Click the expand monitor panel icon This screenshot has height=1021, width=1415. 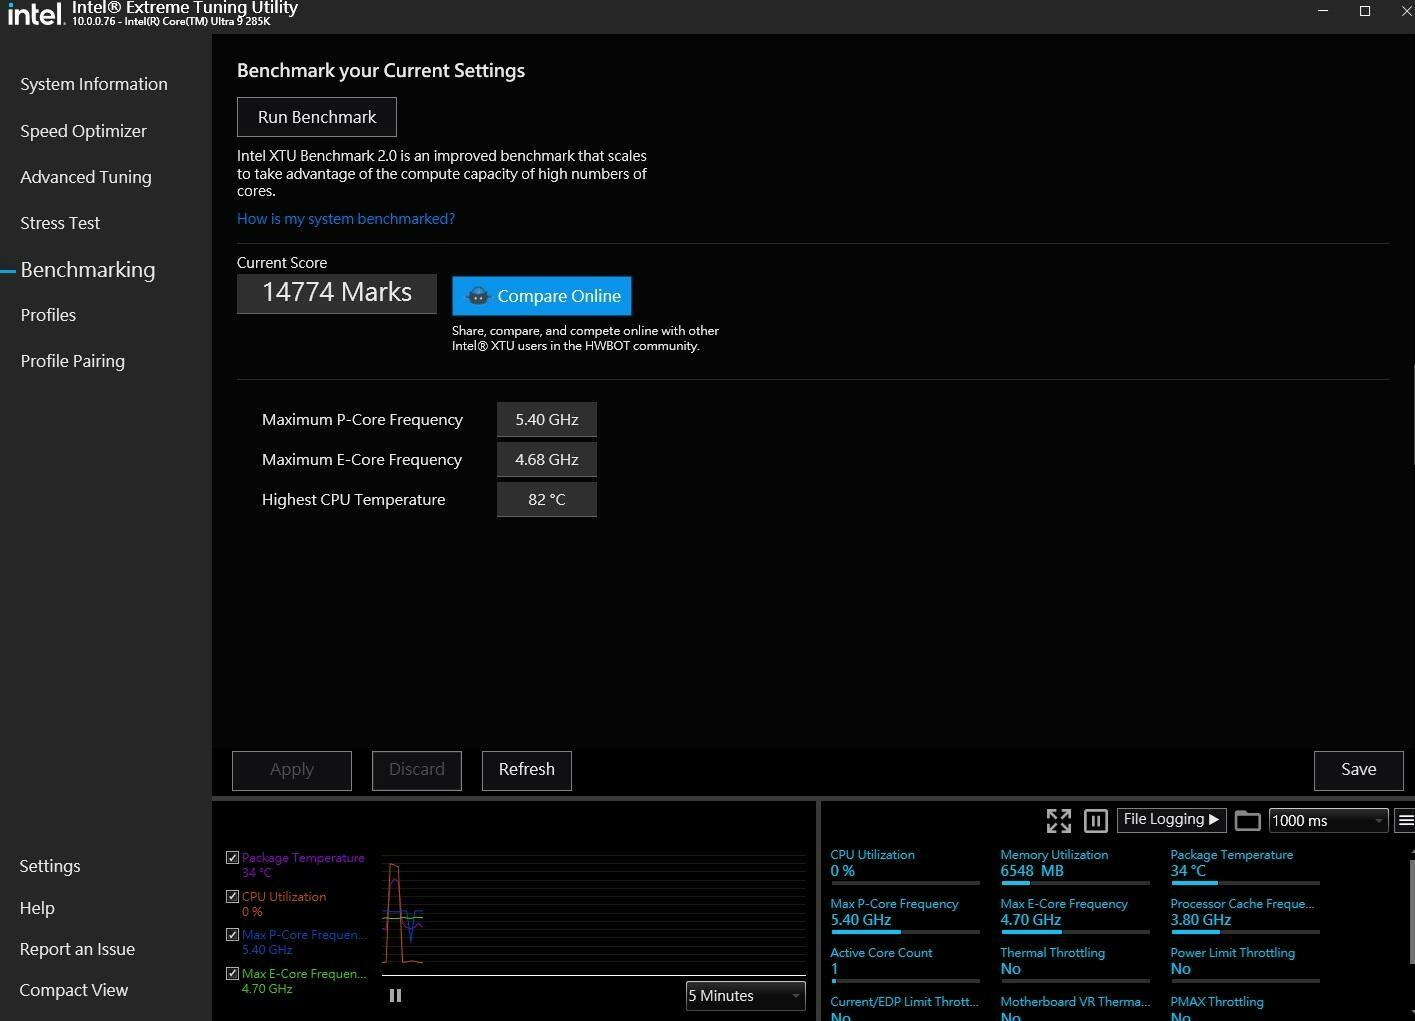pos(1058,821)
